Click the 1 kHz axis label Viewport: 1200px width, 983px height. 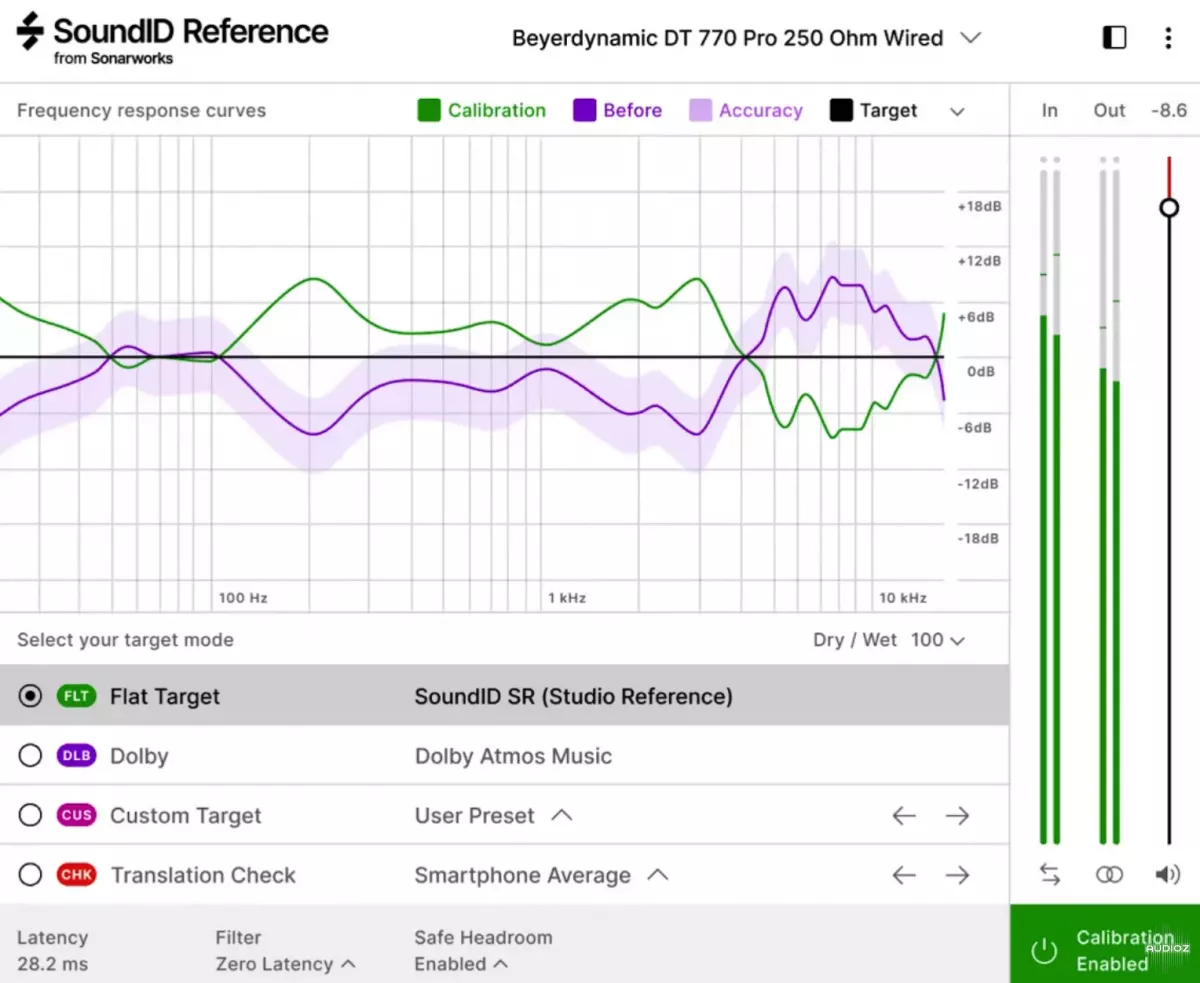(567, 598)
